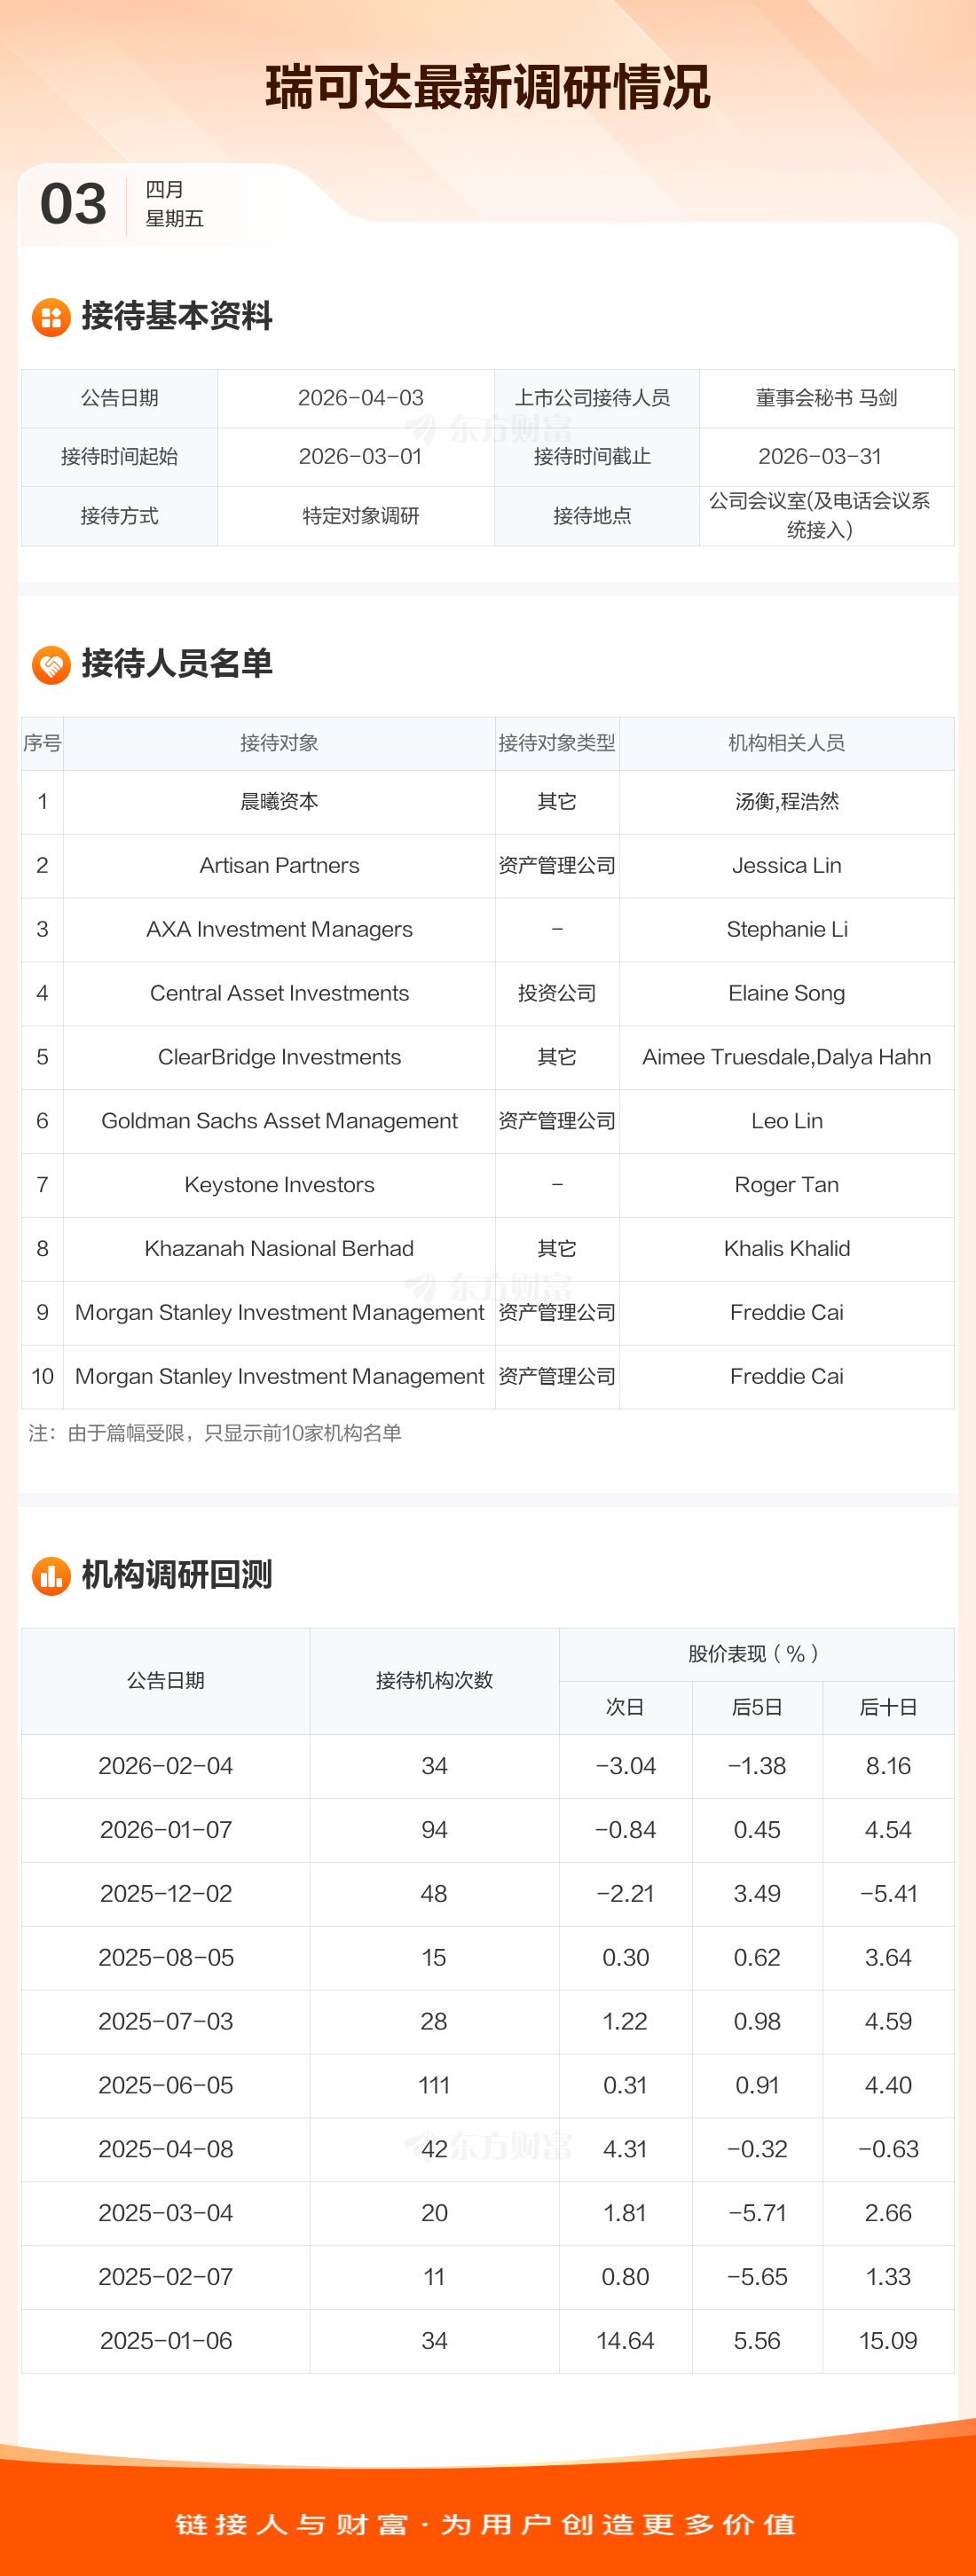Click the title 瑞可达最新调研情况
Image resolution: width=976 pixels, height=2576 pixels.
click(488, 88)
